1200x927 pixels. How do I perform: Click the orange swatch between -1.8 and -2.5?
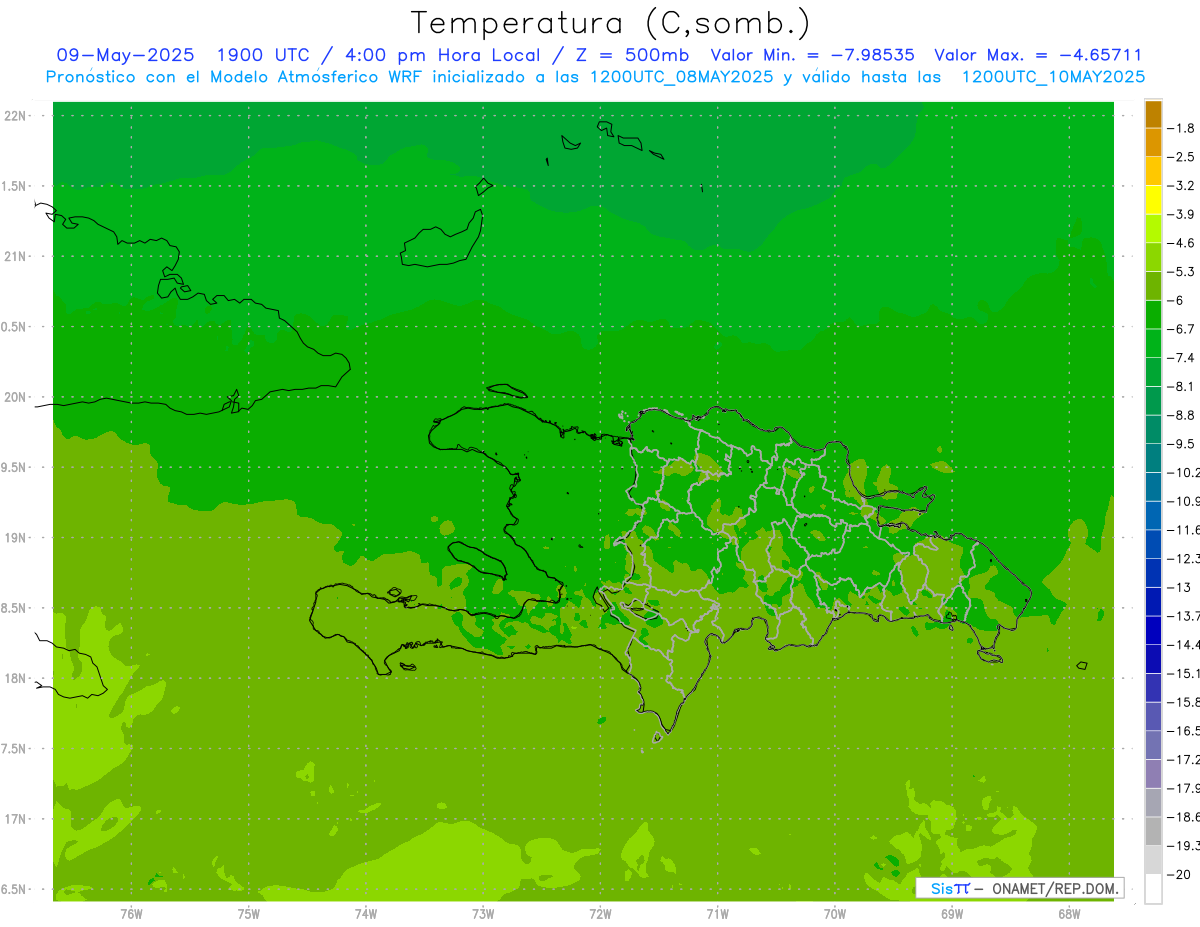click(x=1153, y=143)
